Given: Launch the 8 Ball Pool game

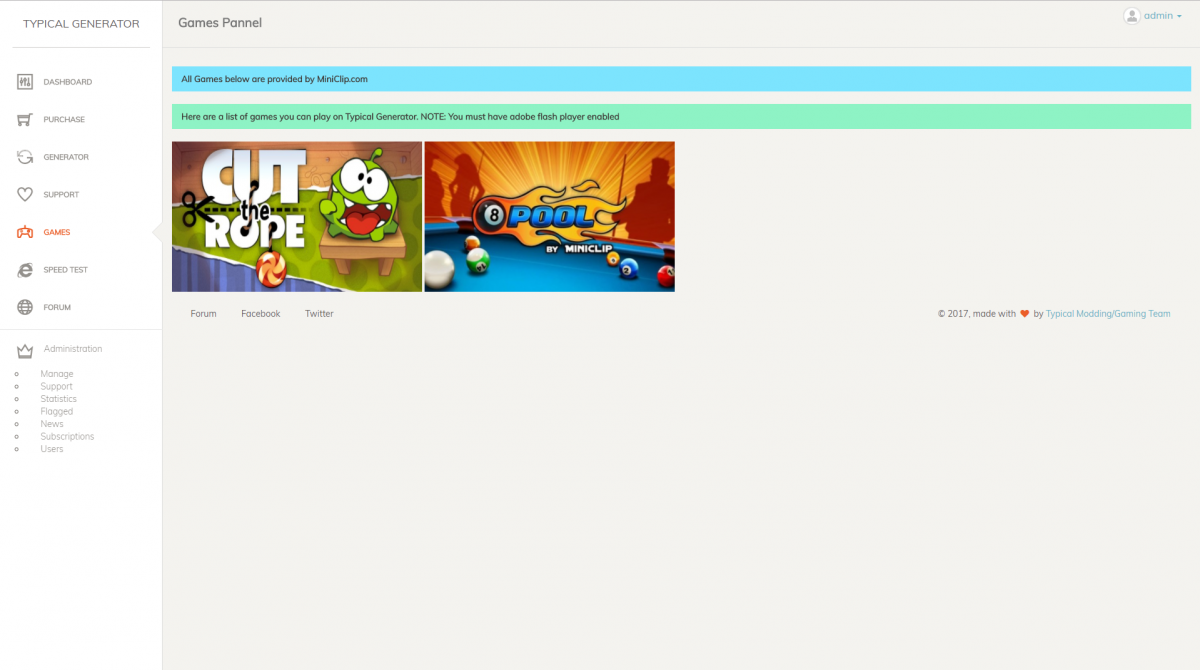Looking at the screenshot, I should click(549, 216).
